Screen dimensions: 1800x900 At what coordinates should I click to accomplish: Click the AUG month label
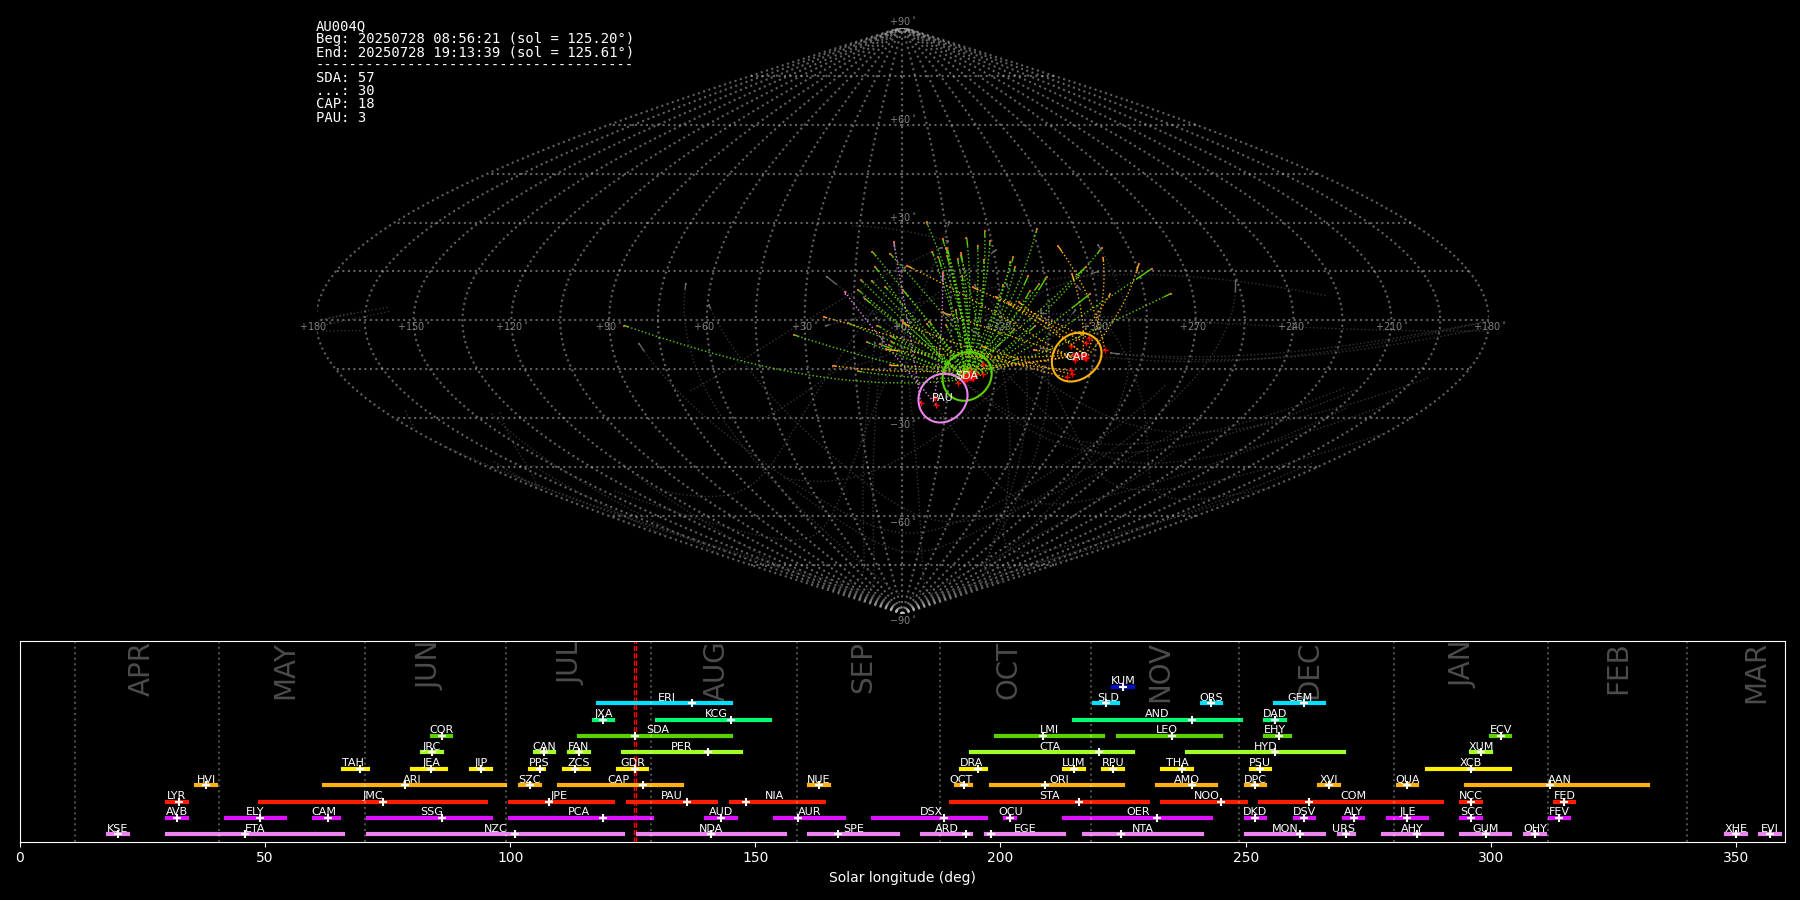pos(714,672)
